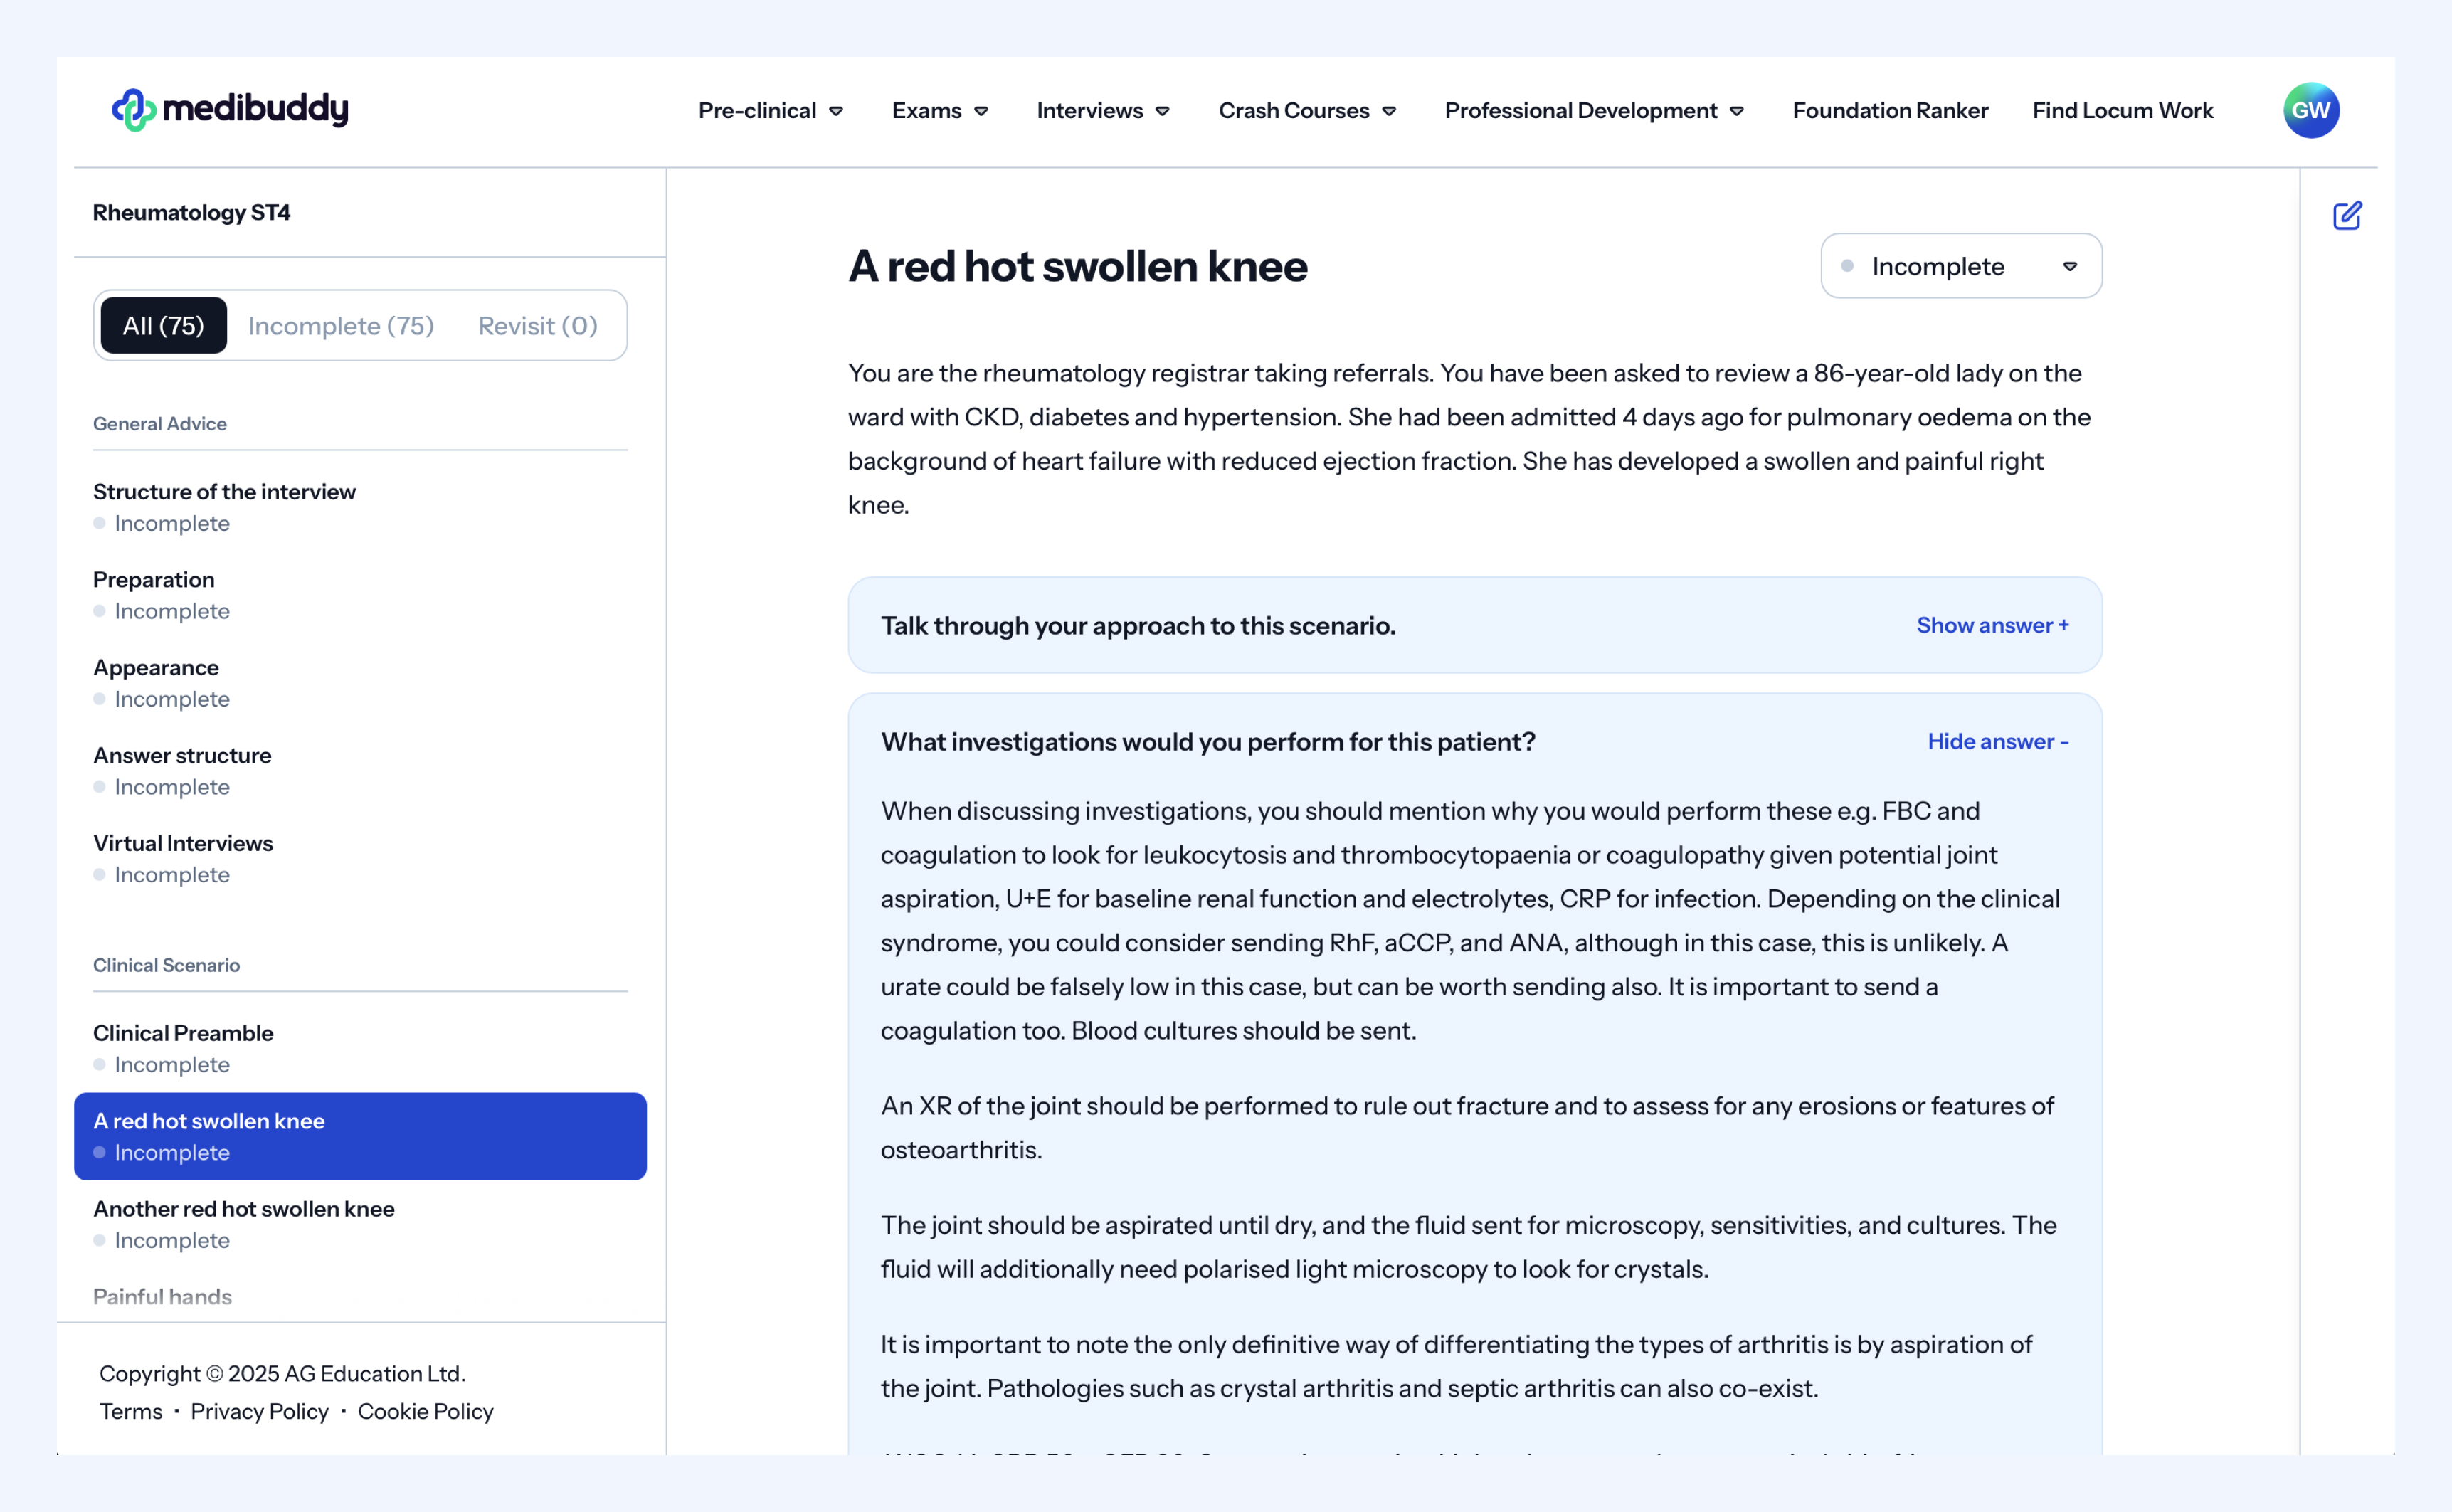Screen dimensions: 2452x1512
Task: Click the Professional Development chevron icon
Action: click(1737, 111)
